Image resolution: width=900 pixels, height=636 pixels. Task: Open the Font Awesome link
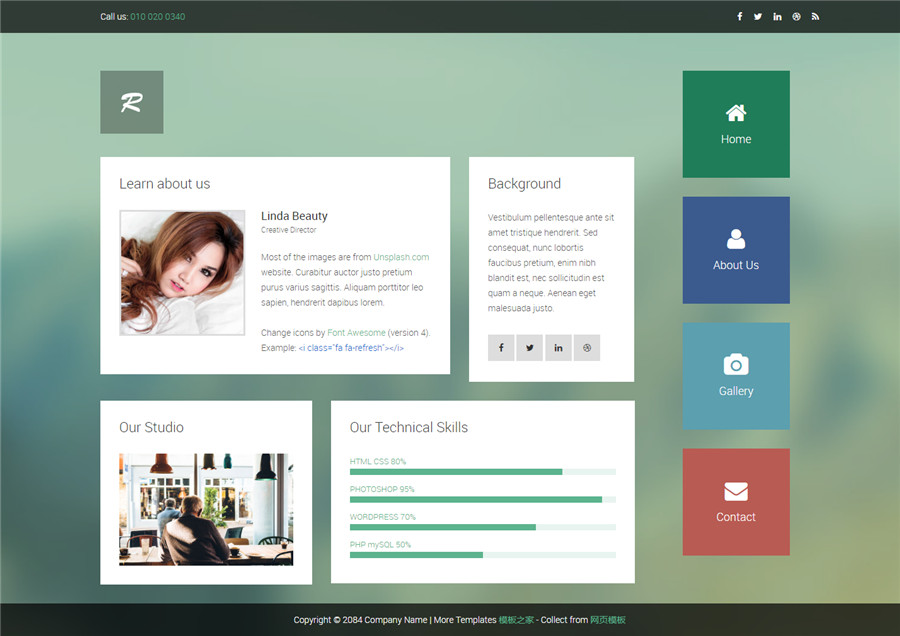[356, 333]
